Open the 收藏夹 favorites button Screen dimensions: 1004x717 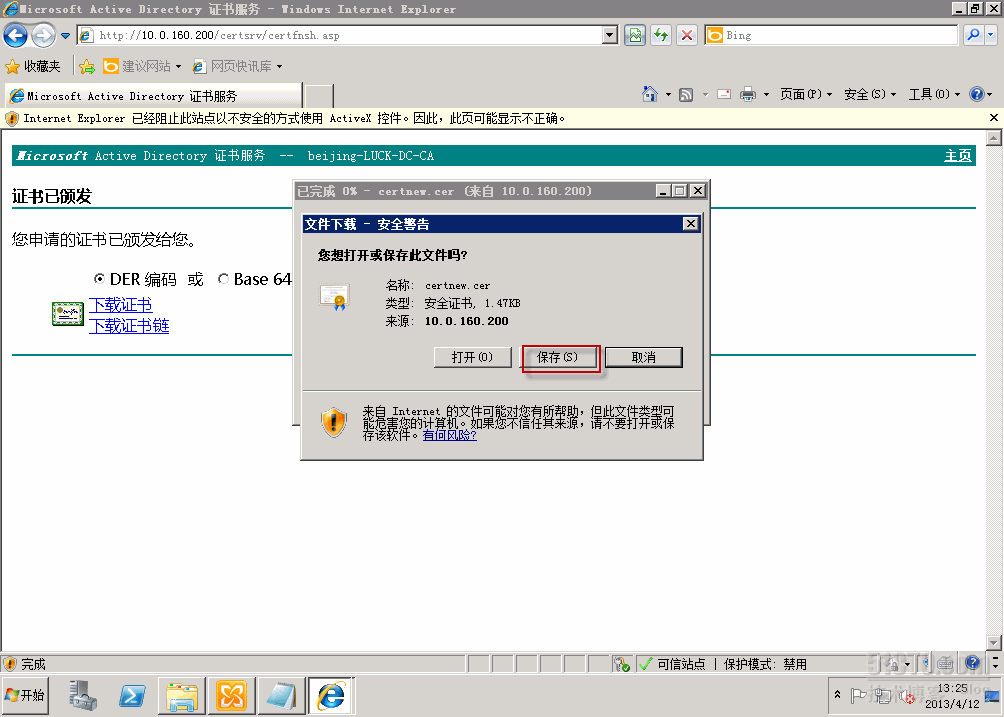tap(33, 66)
